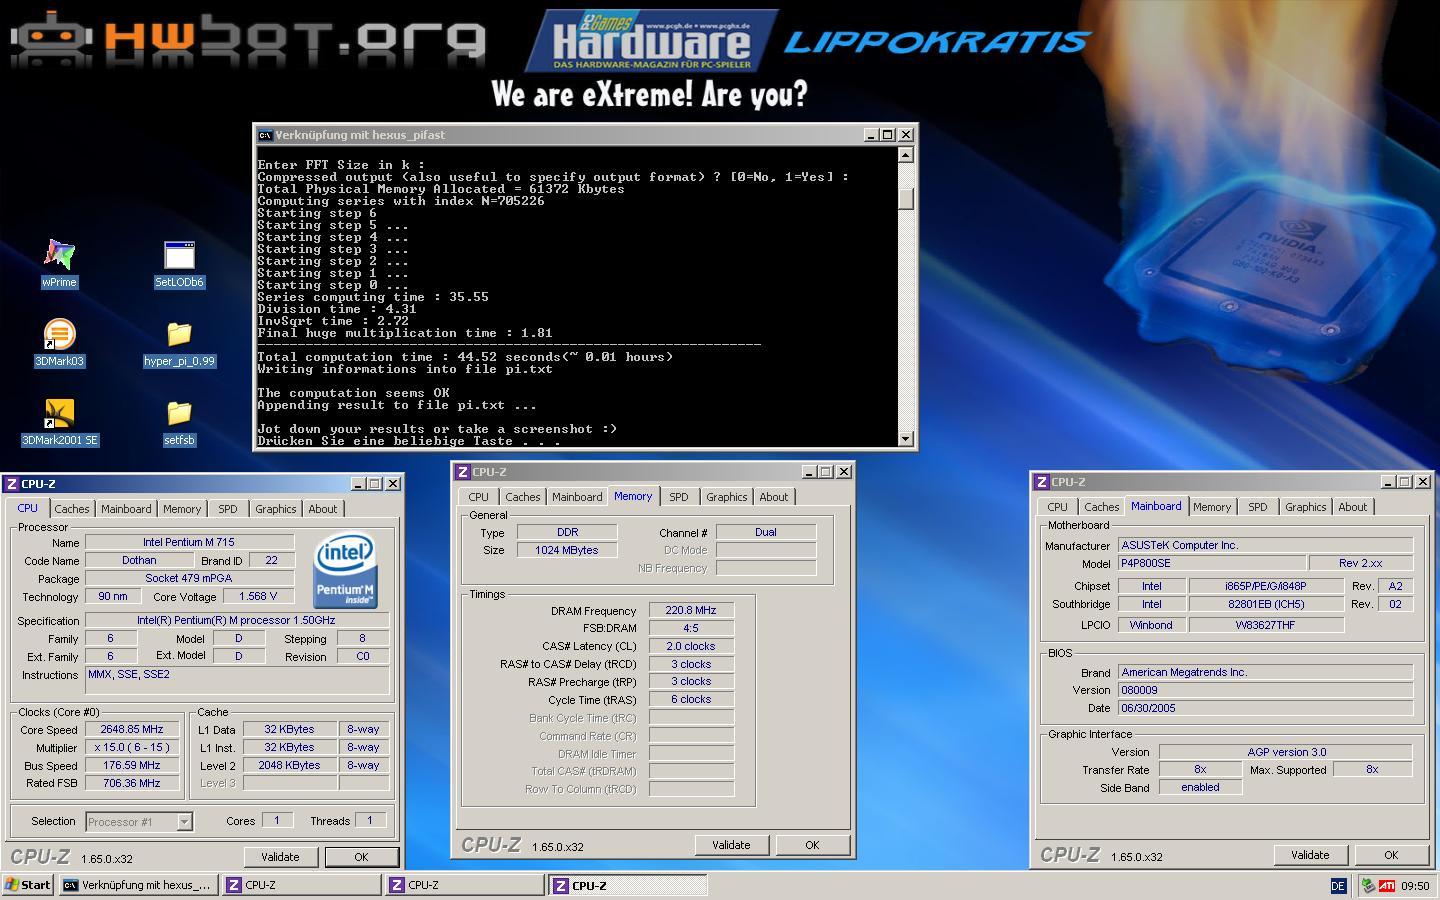Image resolution: width=1440 pixels, height=900 pixels.
Task: Open Memory tab in mainboard CPU-Z window
Action: [x=1212, y=507]
